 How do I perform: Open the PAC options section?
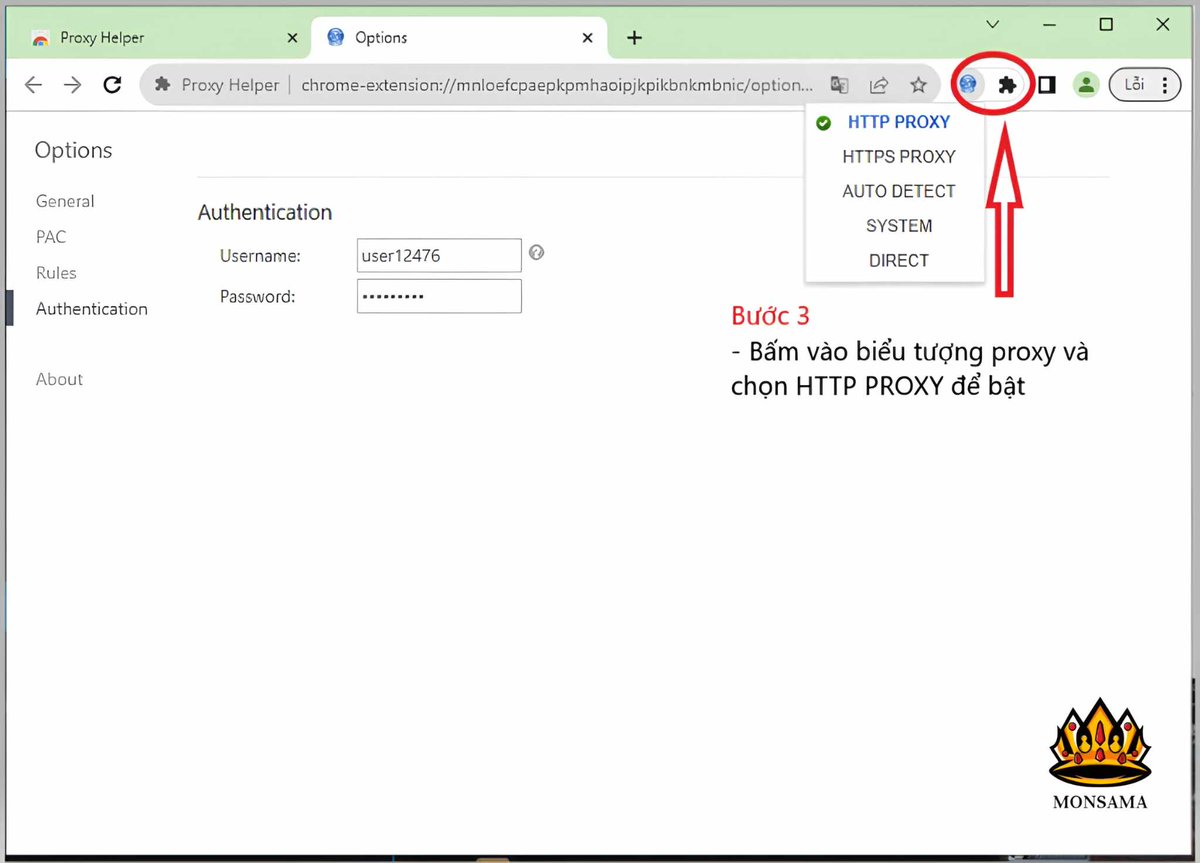tap(51, 237)
